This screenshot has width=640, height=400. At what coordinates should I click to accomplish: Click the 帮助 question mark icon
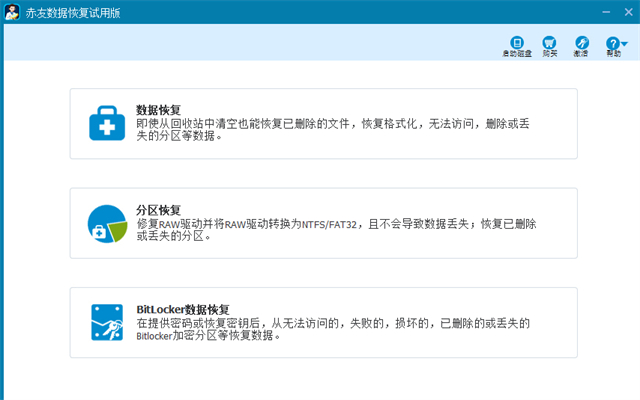tap(612, 43)
